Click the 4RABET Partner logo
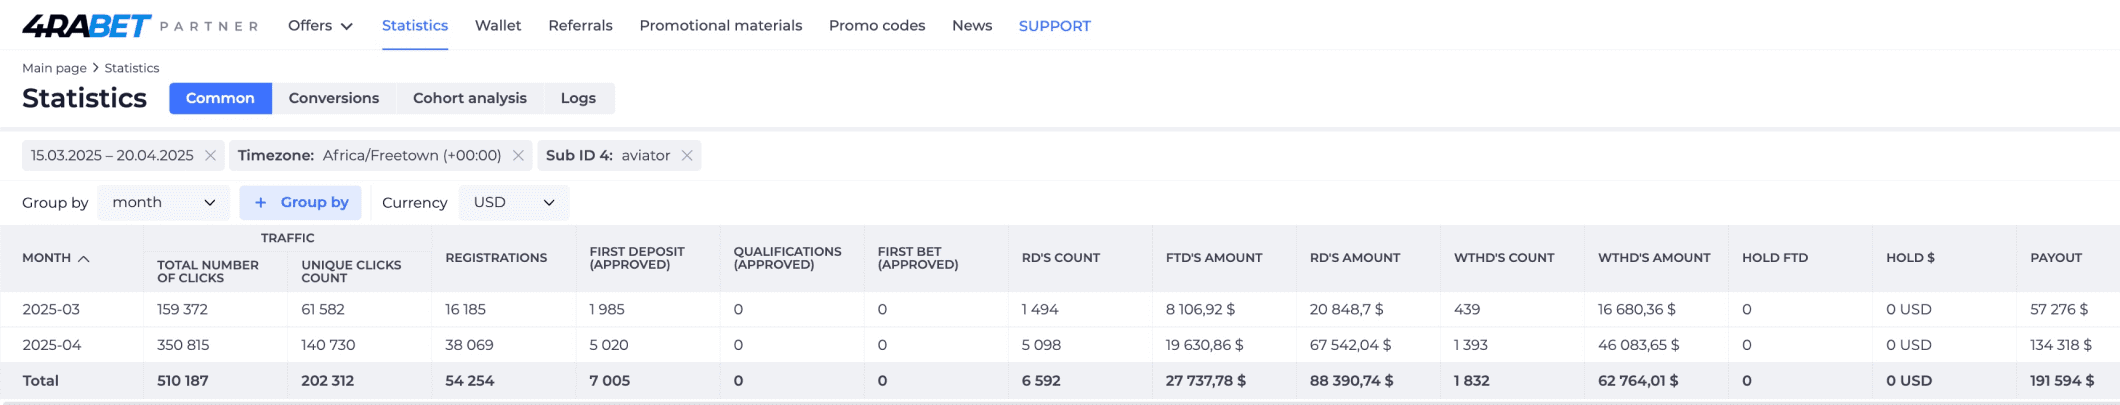Viewport: 2120px width, 405px height. pyautogui.click(x=140, y=26)
